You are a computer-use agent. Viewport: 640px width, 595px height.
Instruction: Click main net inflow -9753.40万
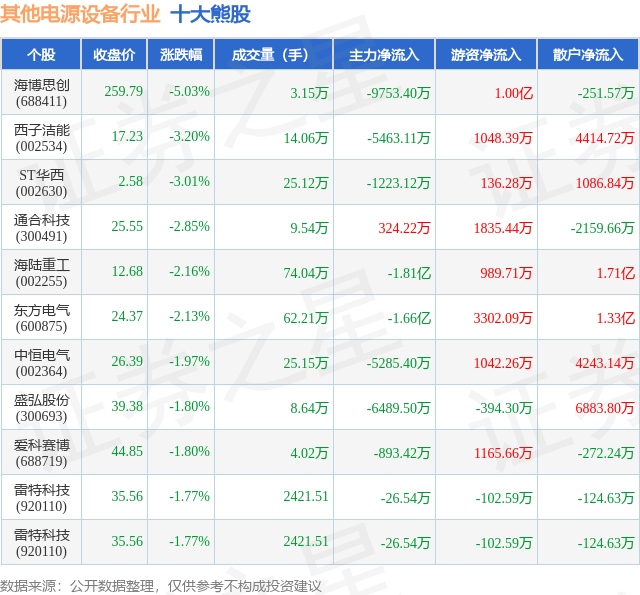click(x=398, y=93)
